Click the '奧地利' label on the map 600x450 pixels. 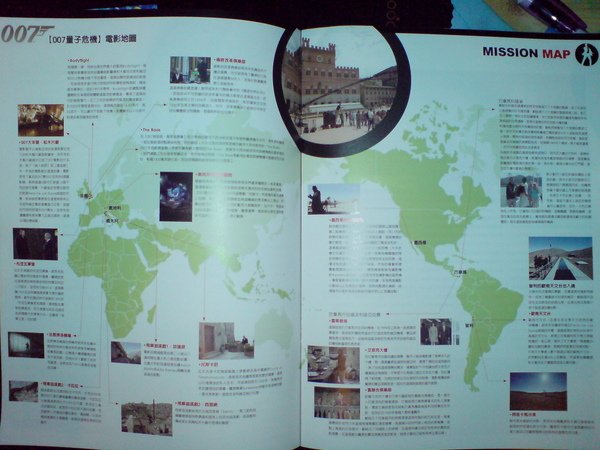tap(114, 208)
